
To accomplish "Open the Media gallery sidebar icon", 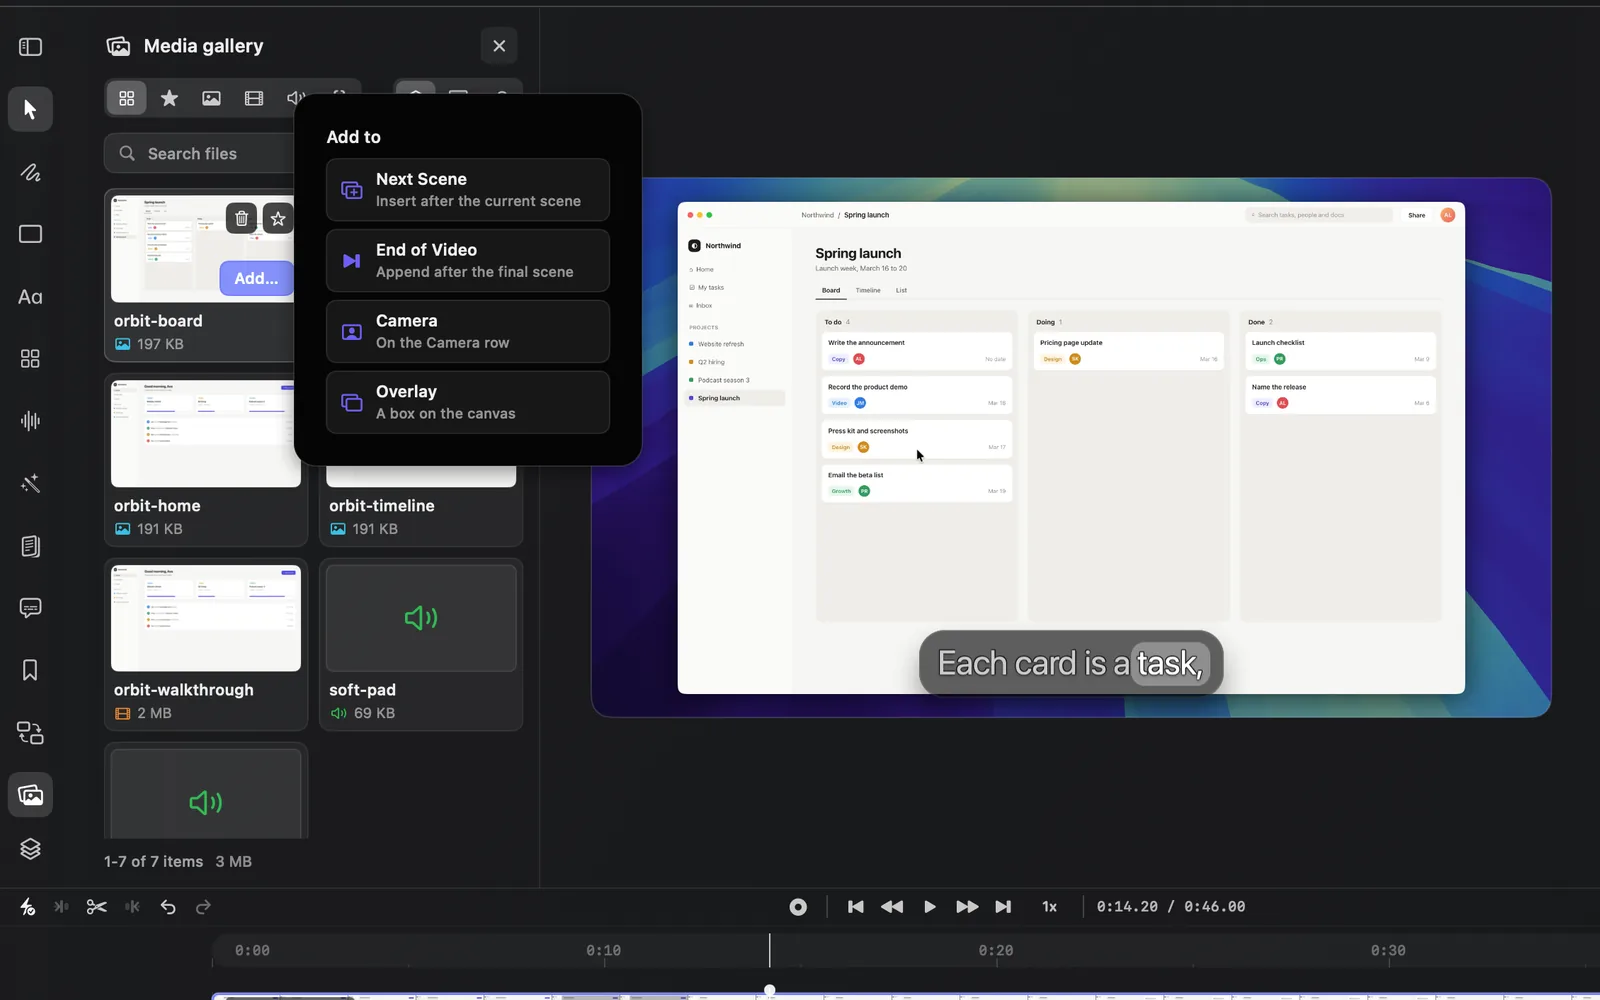I will pyautogui.click(x=30, y=795).
